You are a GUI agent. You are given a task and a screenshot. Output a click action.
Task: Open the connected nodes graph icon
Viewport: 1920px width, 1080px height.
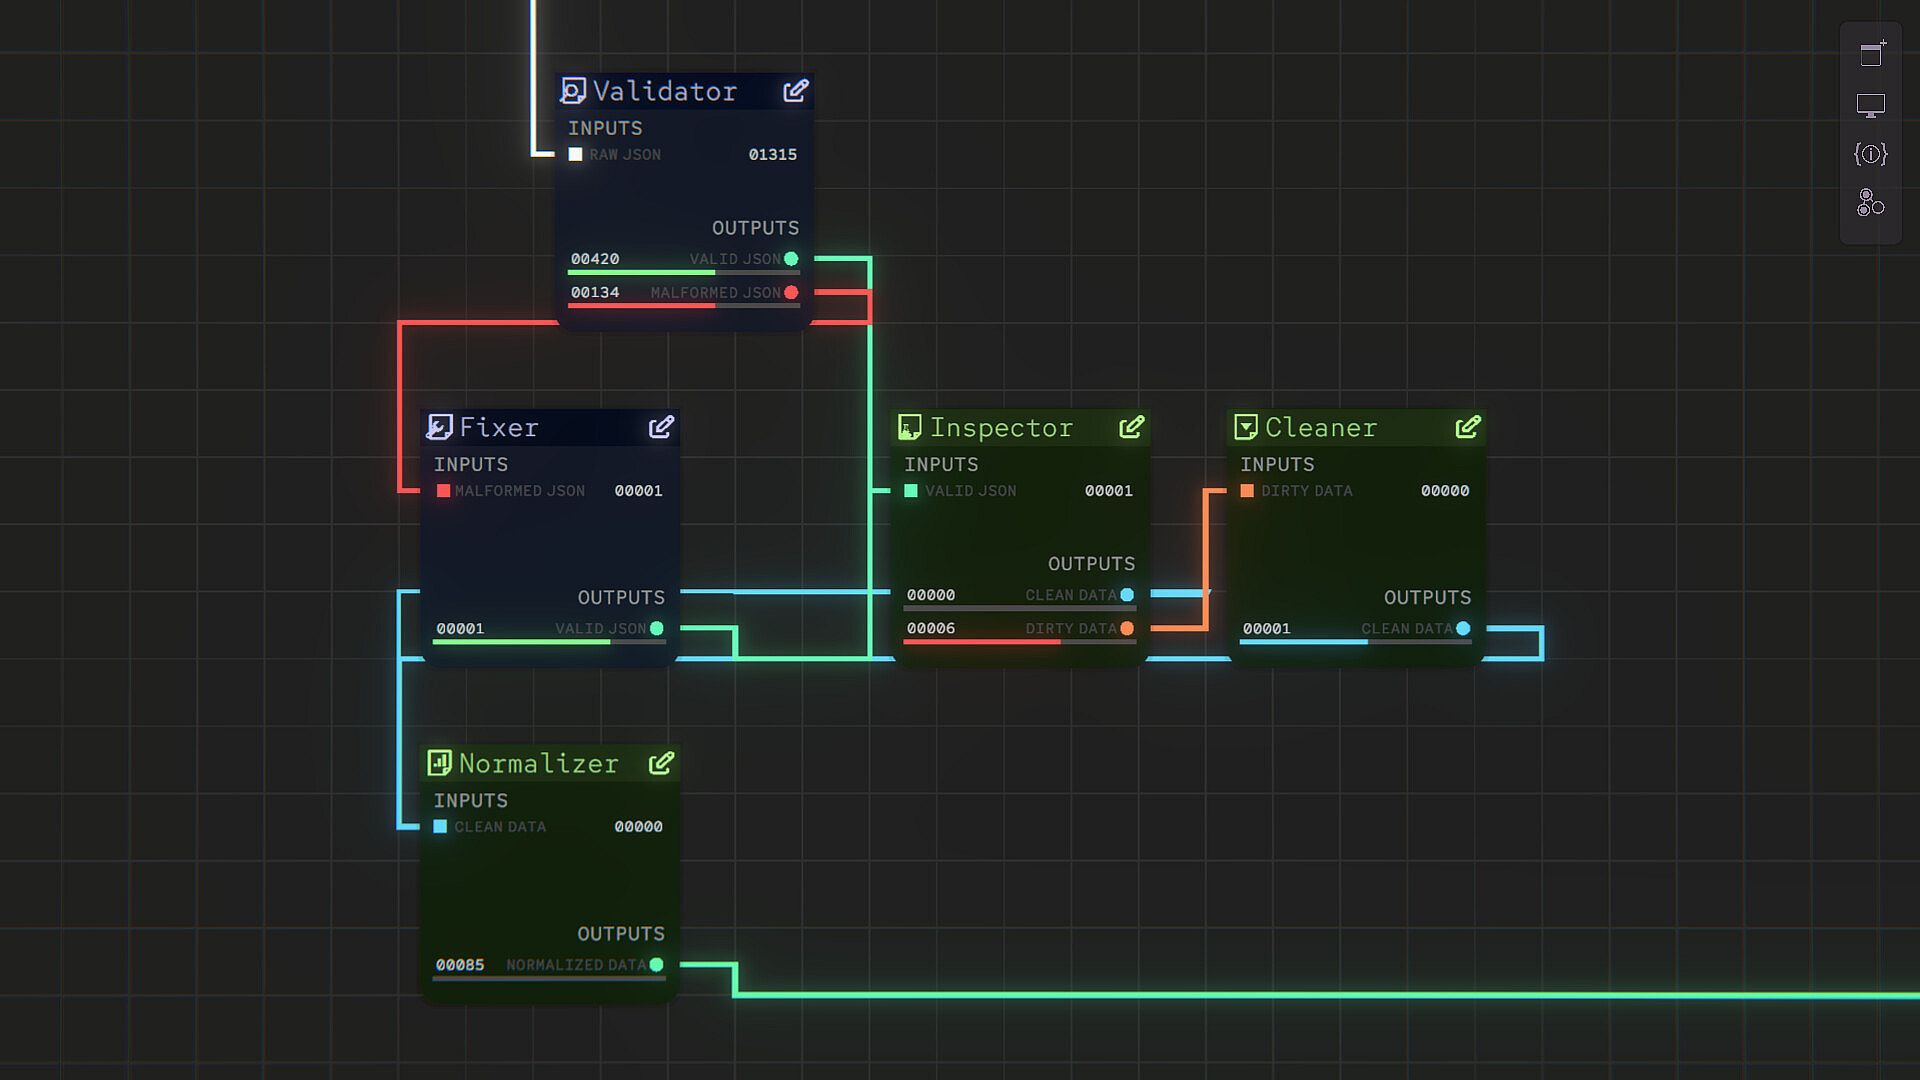click(x=1871, y=203)
